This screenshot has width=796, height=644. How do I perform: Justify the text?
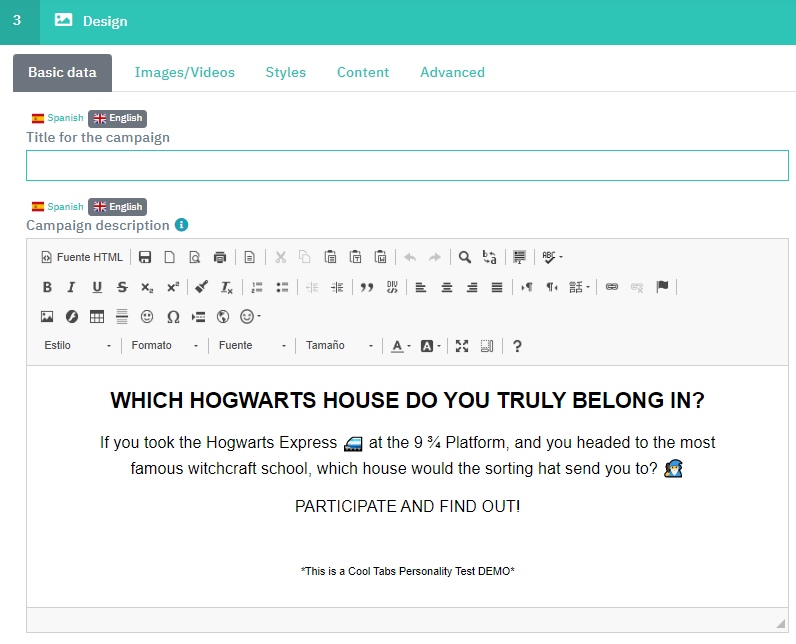tap(496, 287)
